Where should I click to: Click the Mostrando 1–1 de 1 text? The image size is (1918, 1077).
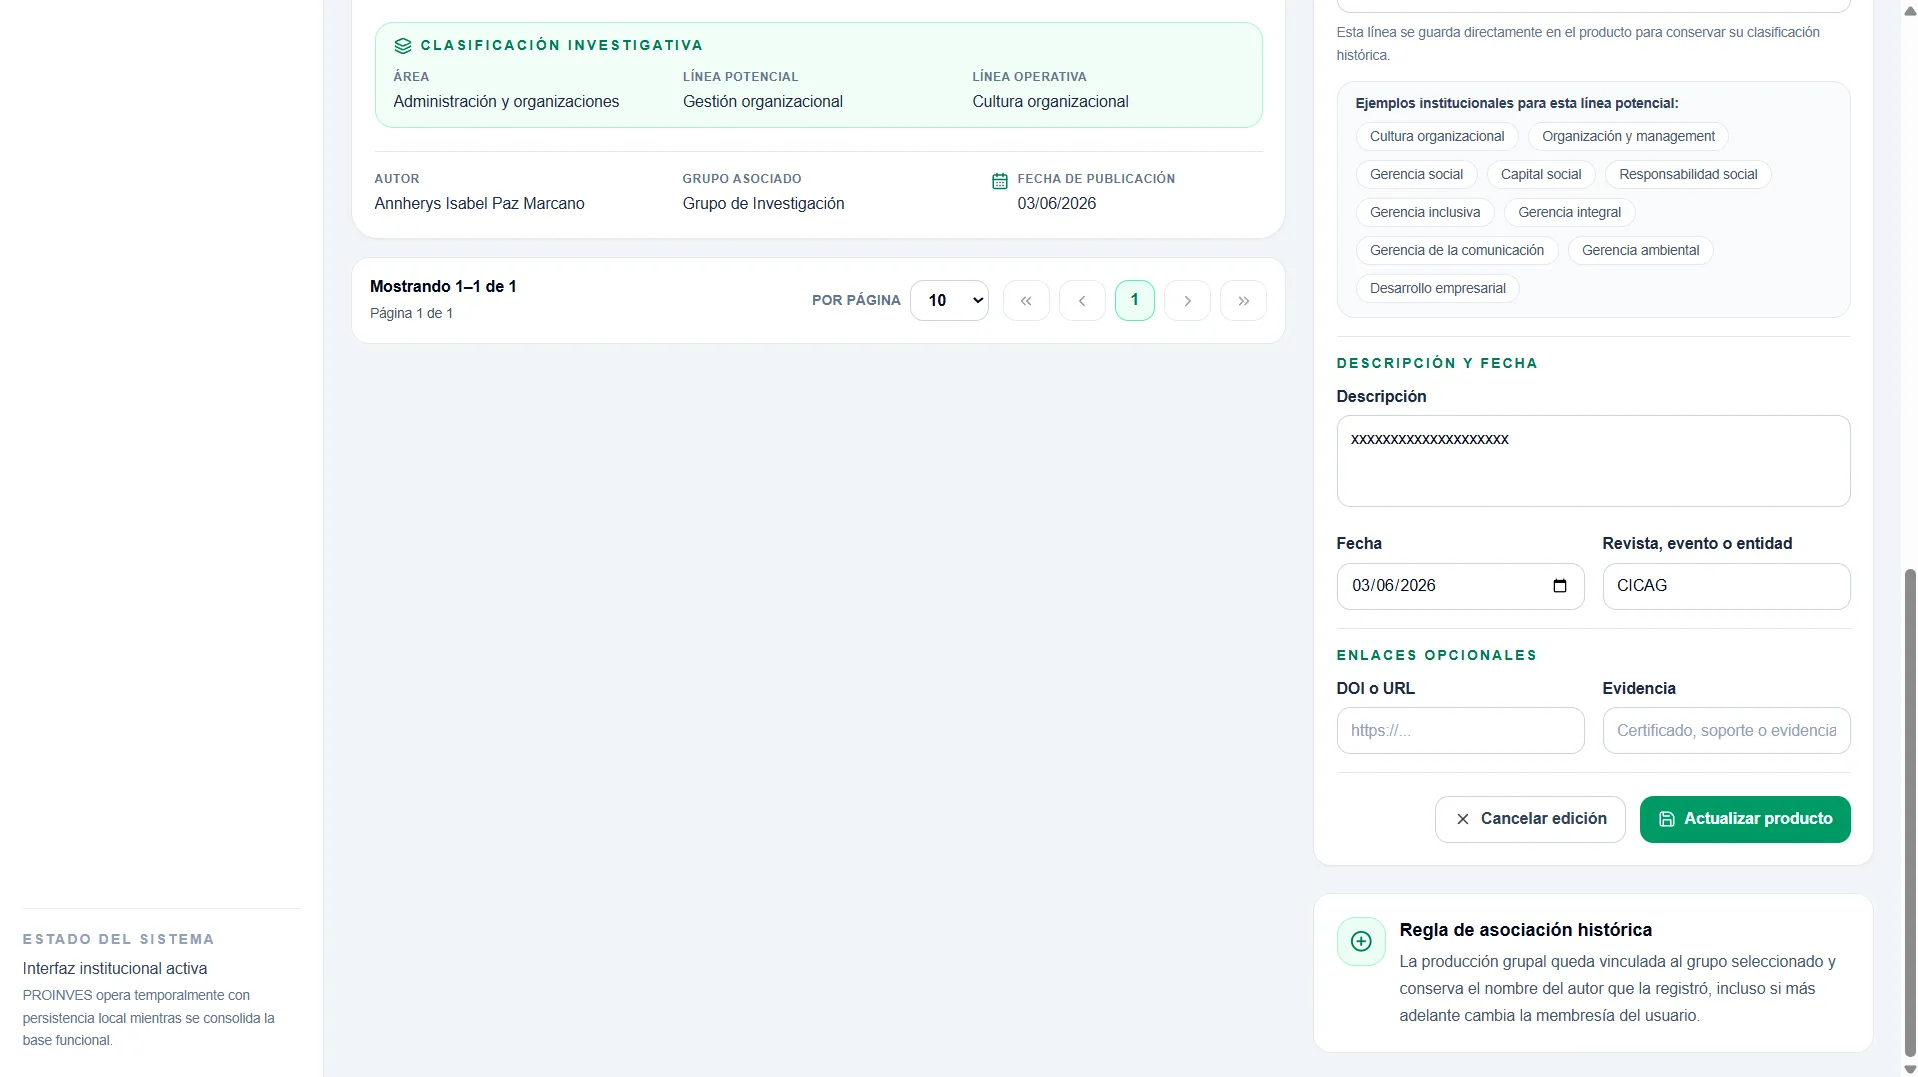pyautogui.click(x=443, y=287)
